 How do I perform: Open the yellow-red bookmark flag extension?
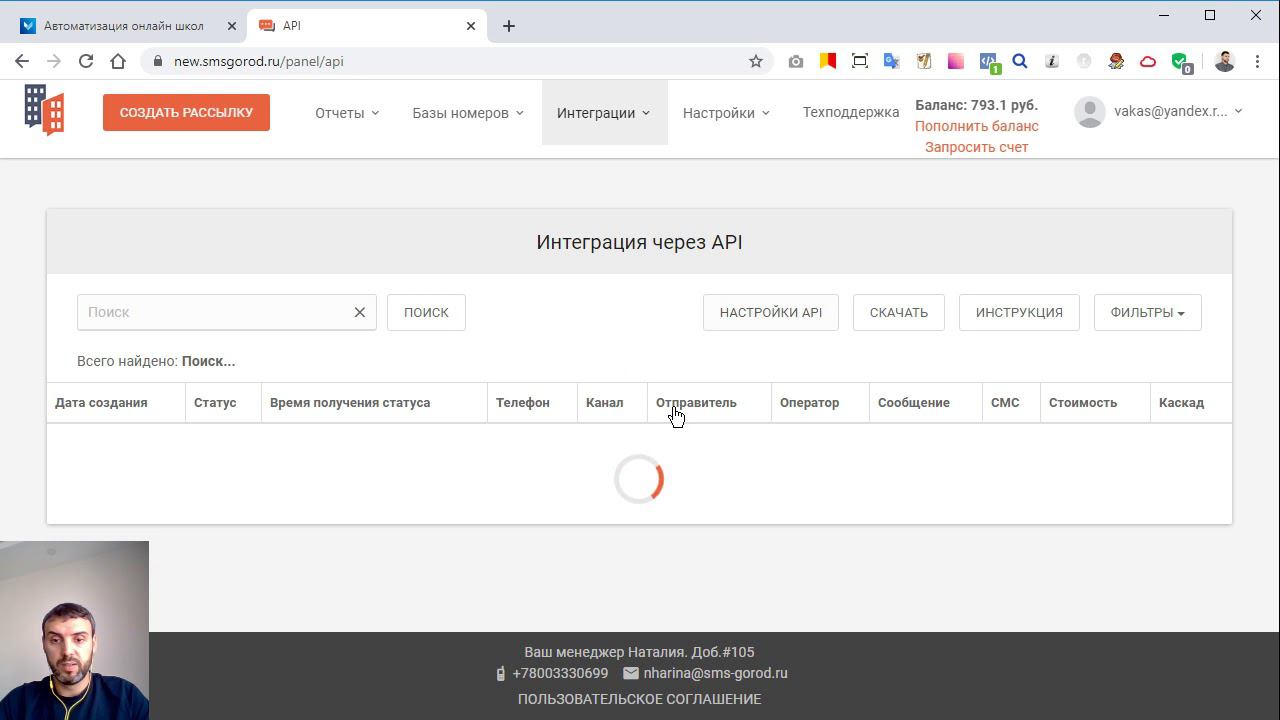click(x=828, y=61)
